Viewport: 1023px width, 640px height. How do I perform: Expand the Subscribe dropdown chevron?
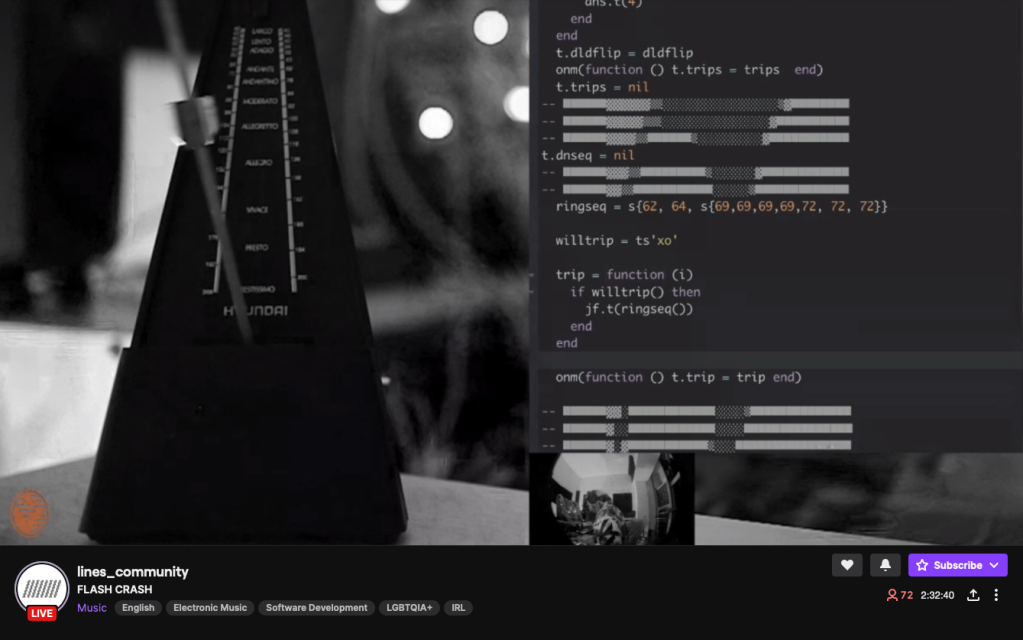tap(994, 565)
